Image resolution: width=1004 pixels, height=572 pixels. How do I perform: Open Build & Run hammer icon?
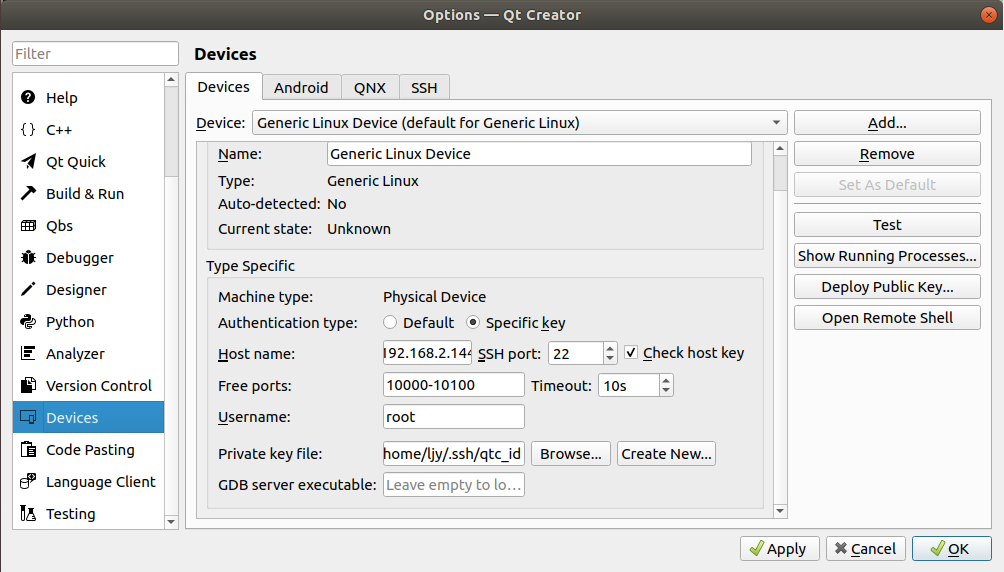click(x=28, y=194)
